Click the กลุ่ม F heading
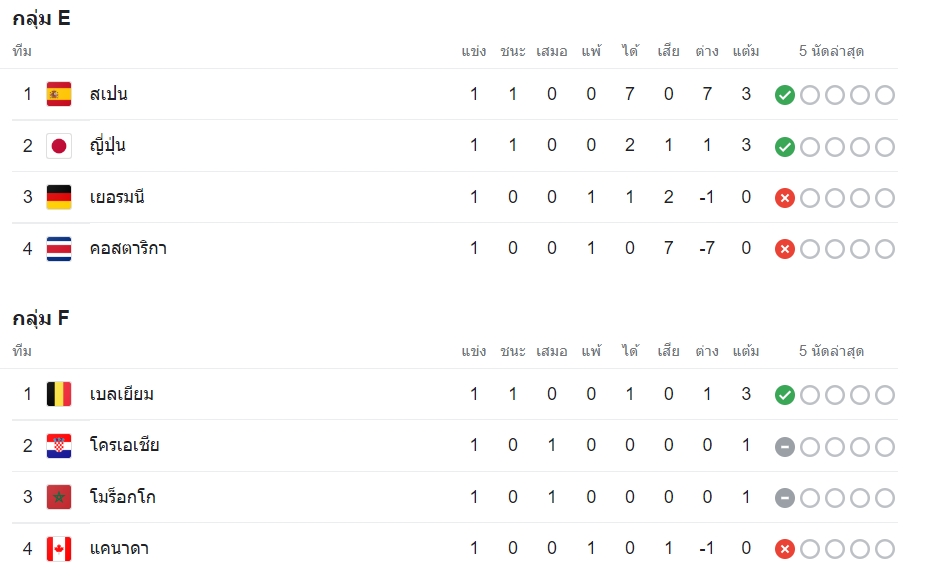928x585 pixels. pos(41,319)
